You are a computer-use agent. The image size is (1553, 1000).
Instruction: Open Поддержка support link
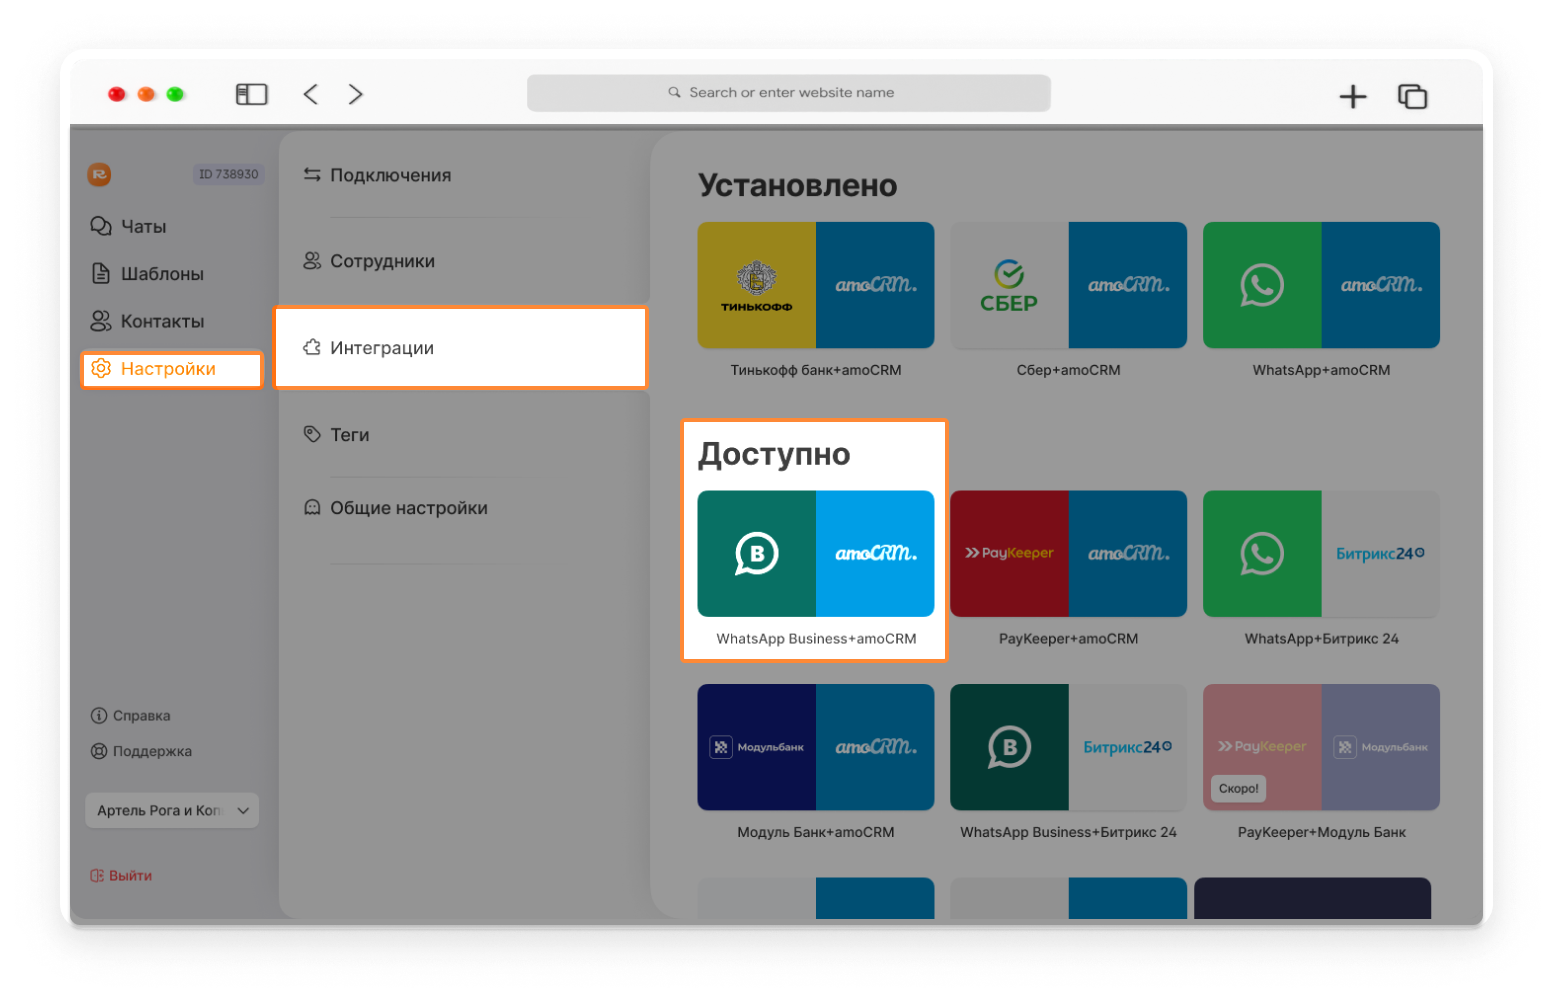pyautogui.click(x=141, y=751)
